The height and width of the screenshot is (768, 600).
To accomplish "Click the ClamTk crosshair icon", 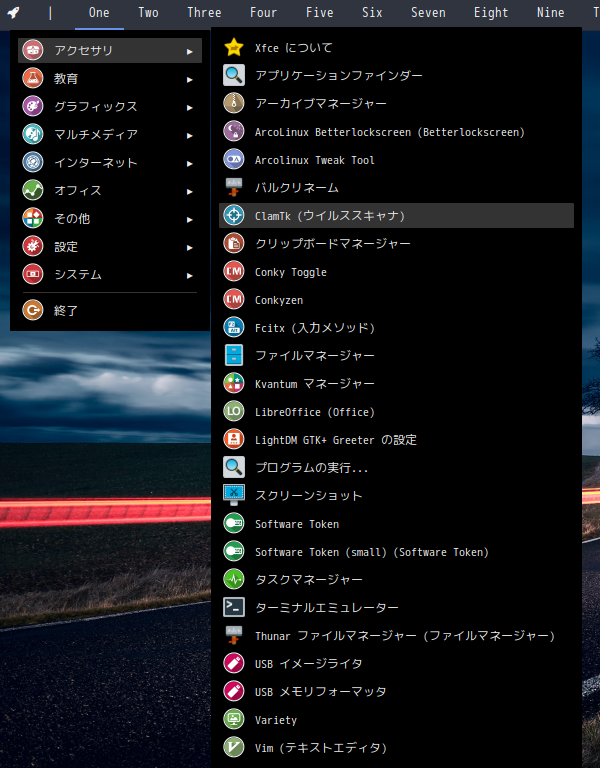I will pyautogui.click(x=234, y=216).
